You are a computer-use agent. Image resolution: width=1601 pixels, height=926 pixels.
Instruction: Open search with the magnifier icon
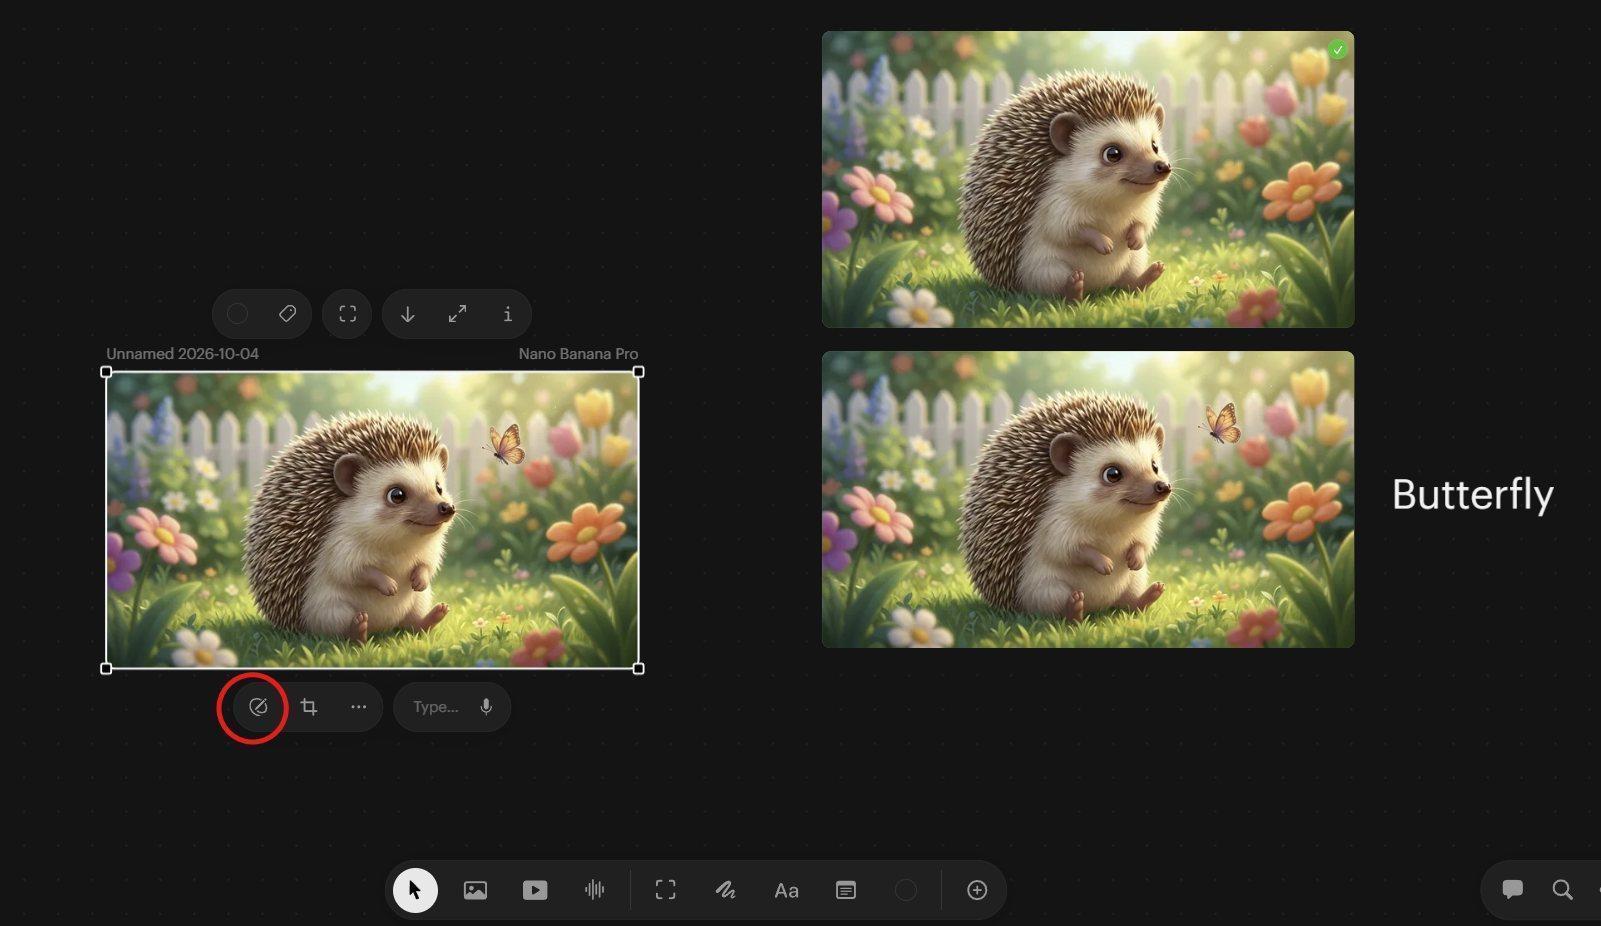point(1562,889)
